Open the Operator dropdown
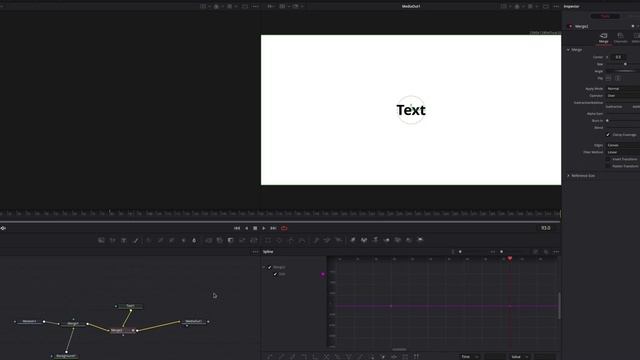The image size is (640, 360). point(623,96)
